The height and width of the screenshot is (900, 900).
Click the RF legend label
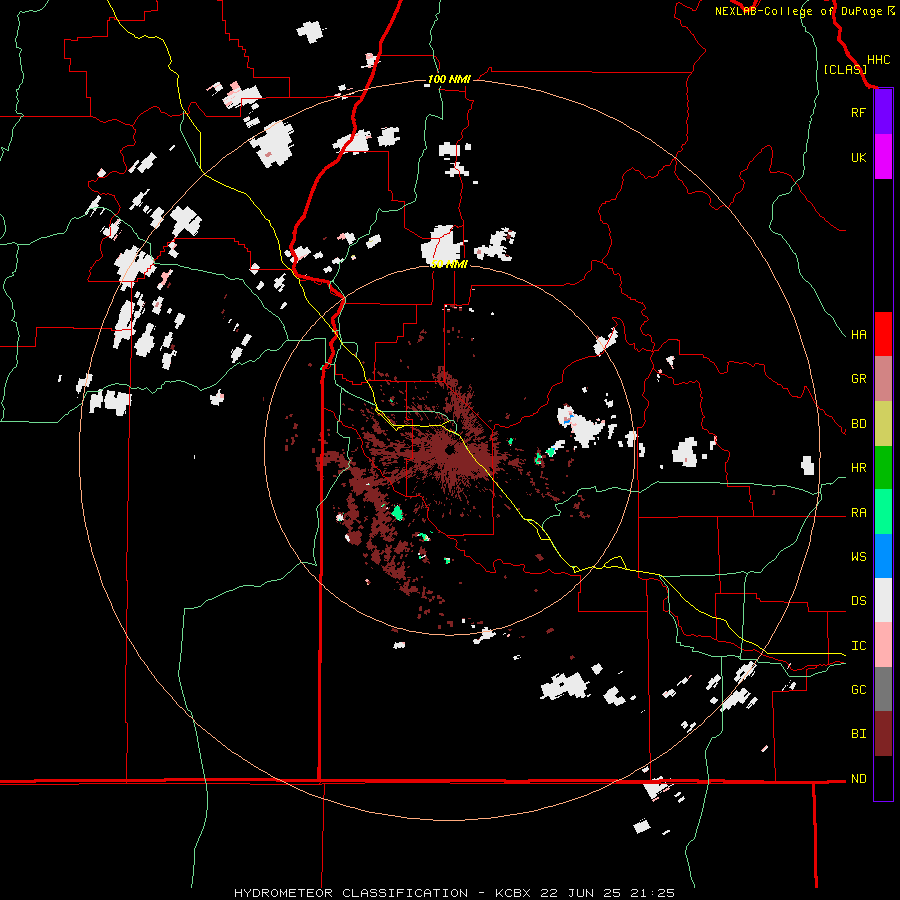pyautogui.click(x=858, y=112)
